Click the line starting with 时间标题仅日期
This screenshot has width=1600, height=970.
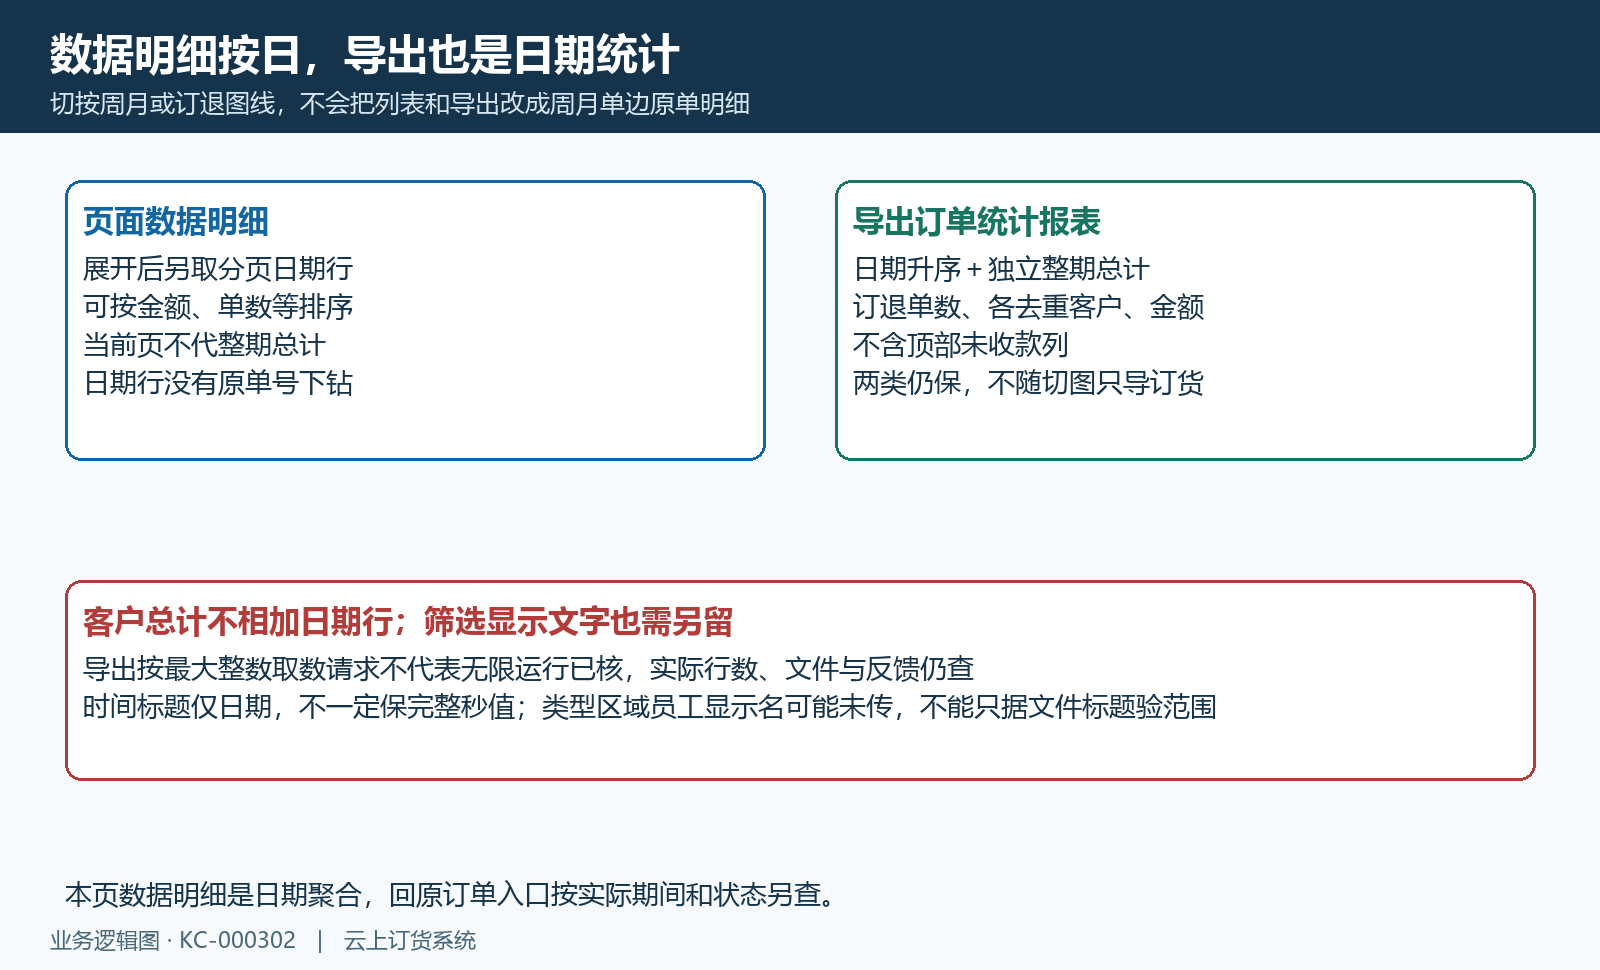pyautogui.click(x=650, y=707)
